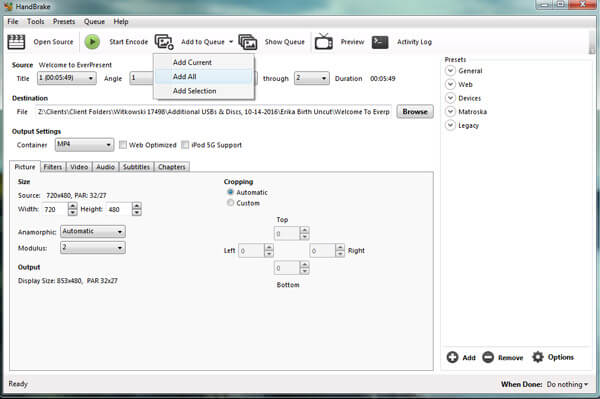The width and height of the screenshot is (600, 399).
Task: Enable the iPod 5G Support checkbox
Action: coord(185,145)
